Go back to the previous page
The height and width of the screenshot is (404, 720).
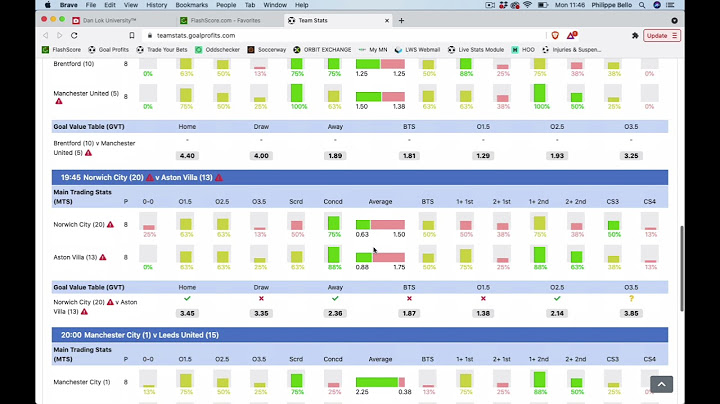pyautogui.click(x=45, y=35)
